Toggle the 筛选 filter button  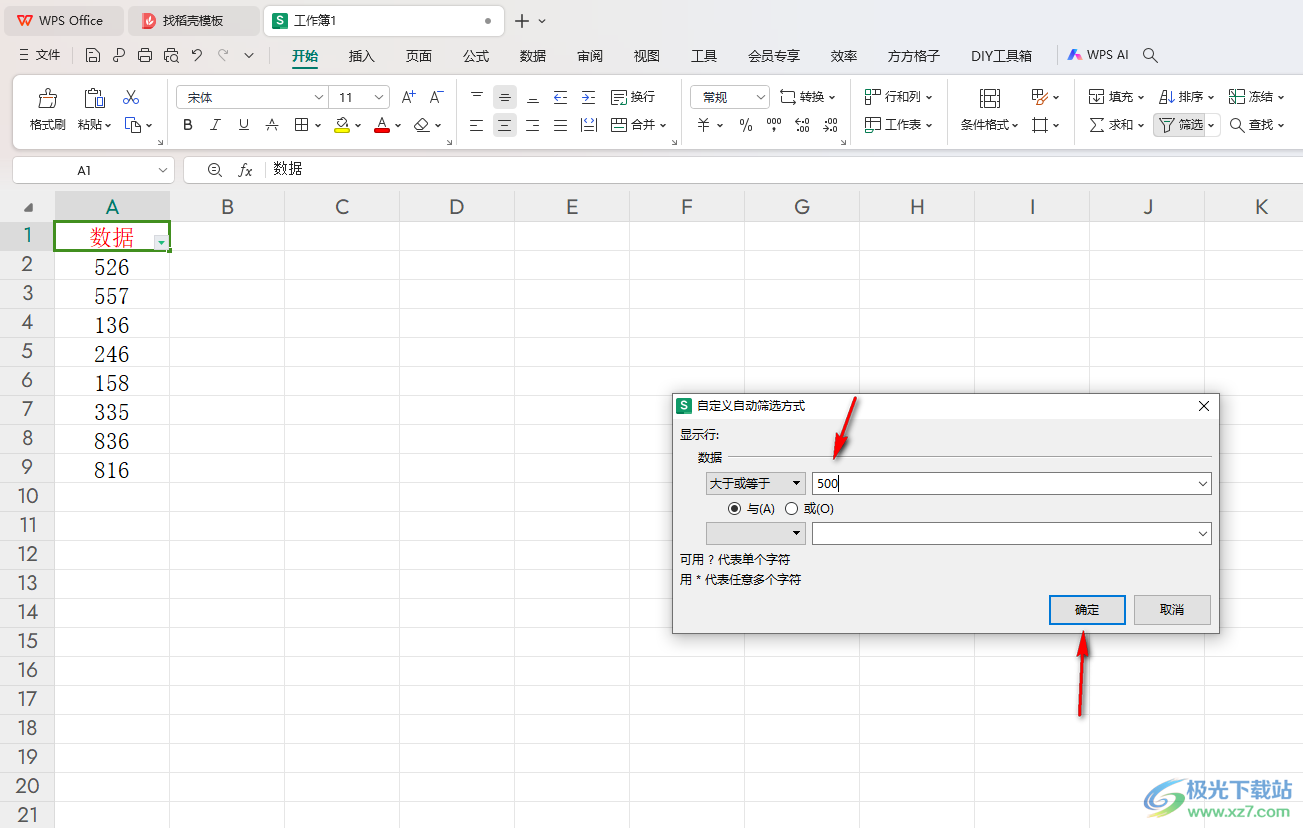(1180, 125)
